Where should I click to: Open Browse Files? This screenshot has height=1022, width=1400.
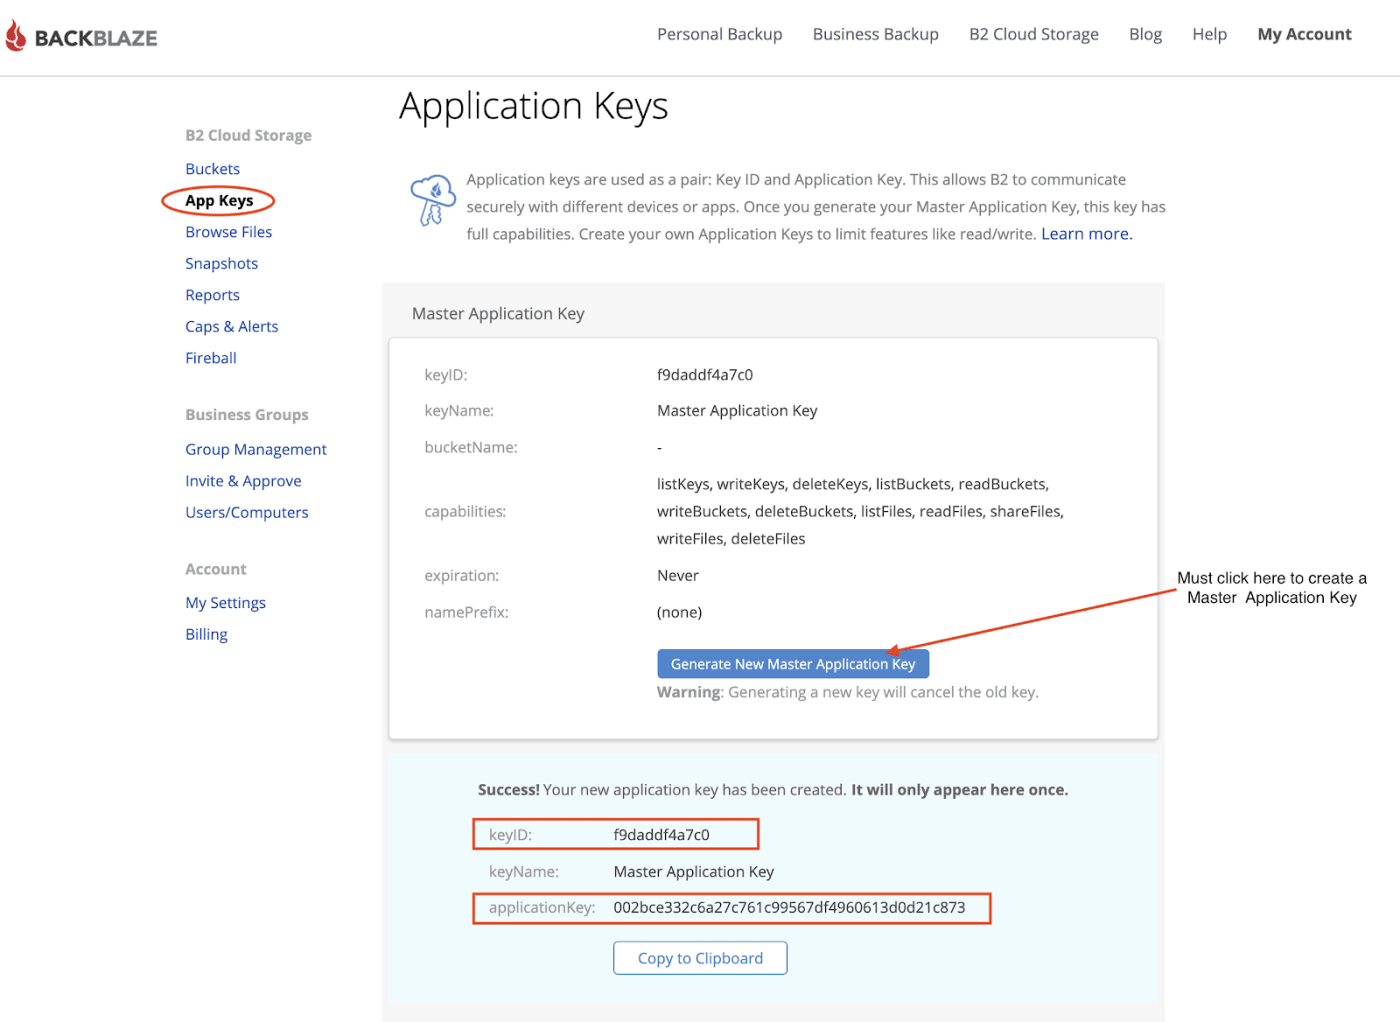228,231
